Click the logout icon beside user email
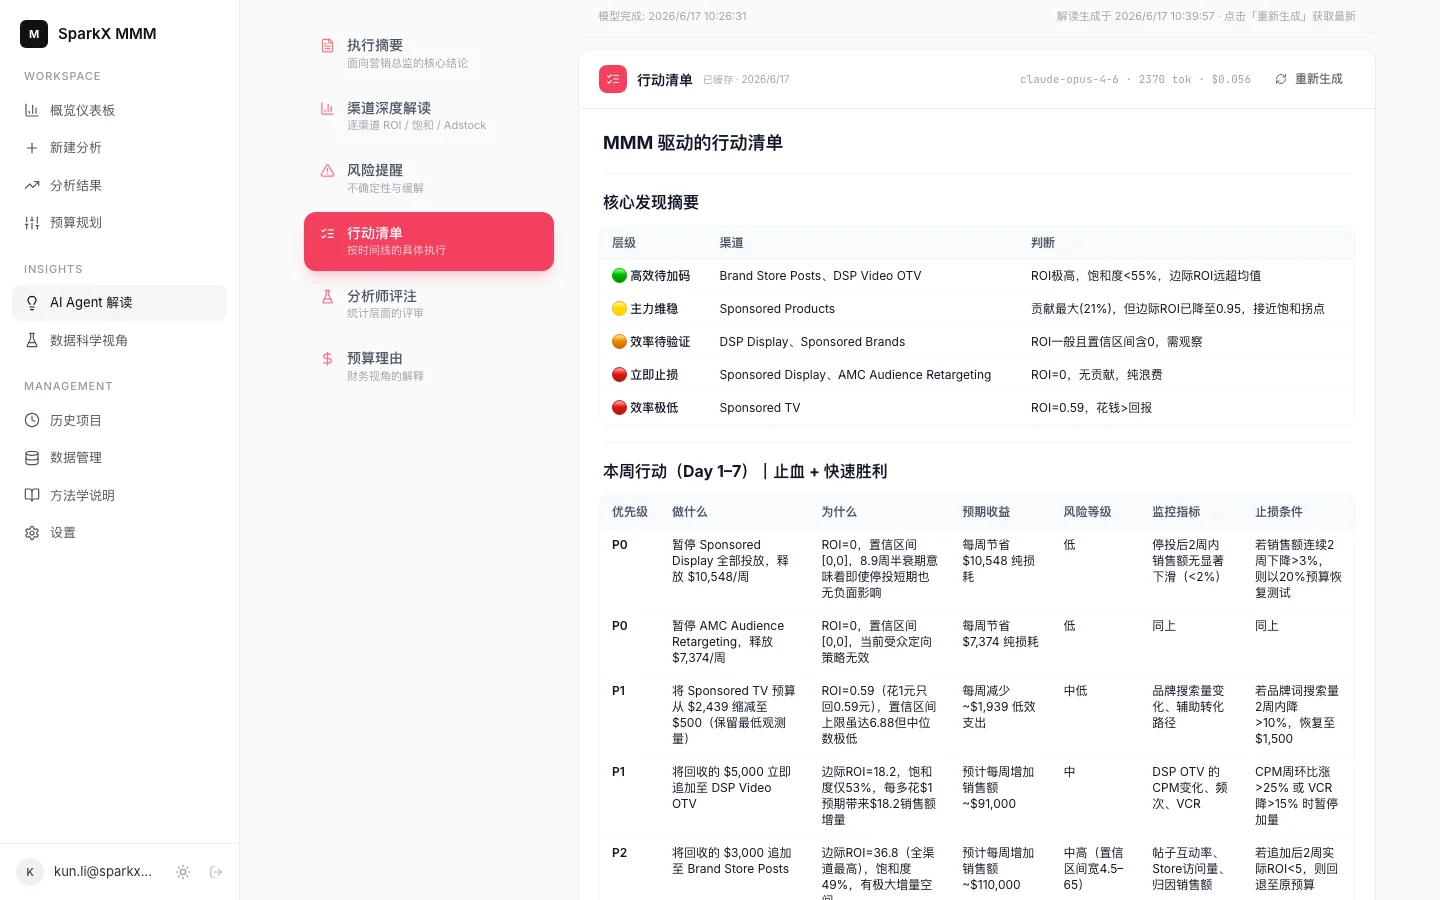The height and width of the screenshot is (900, 1440). (216, 872)
